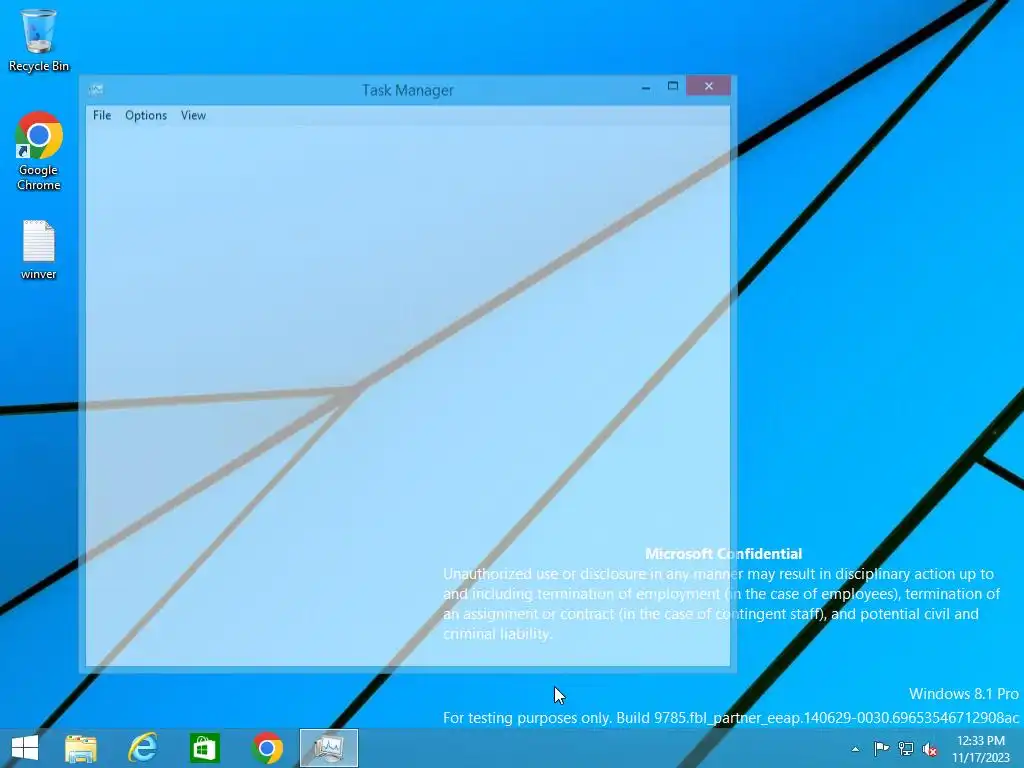Open File Explorer from the taskbar
This screenshot has width=1024, height=768.
coord(81,748)
